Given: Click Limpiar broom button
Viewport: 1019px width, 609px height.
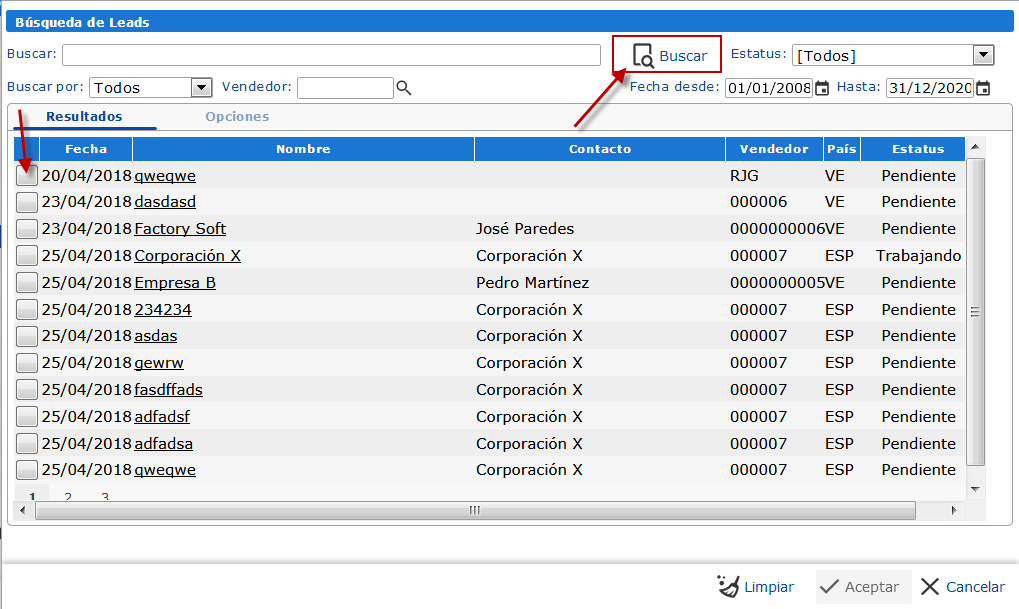Looking at the screenshot, I should 756,587.
